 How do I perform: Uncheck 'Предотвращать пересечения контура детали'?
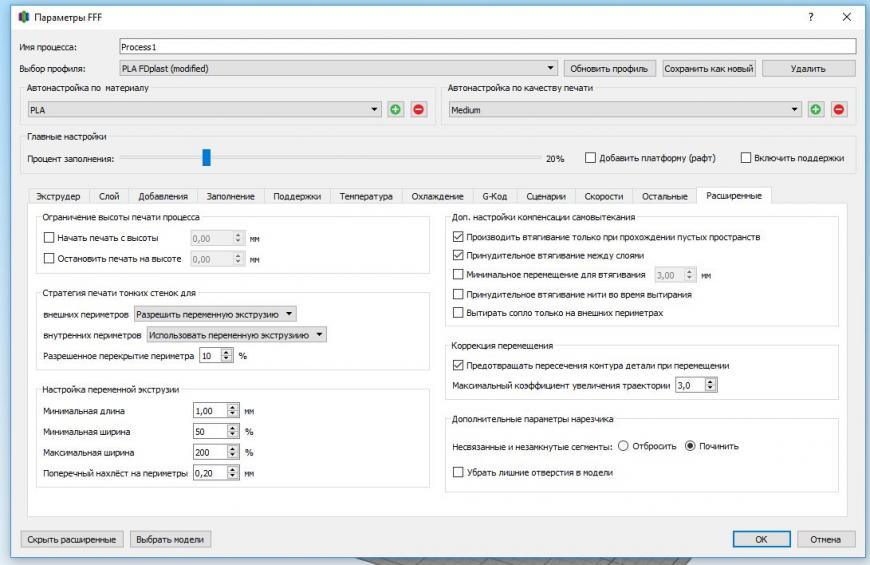click(x=458, y=365)
